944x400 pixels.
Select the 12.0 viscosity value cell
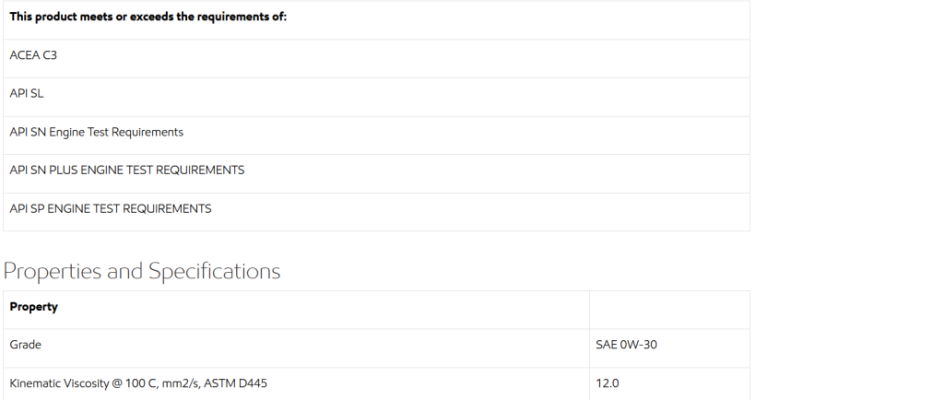pos(669,384)
